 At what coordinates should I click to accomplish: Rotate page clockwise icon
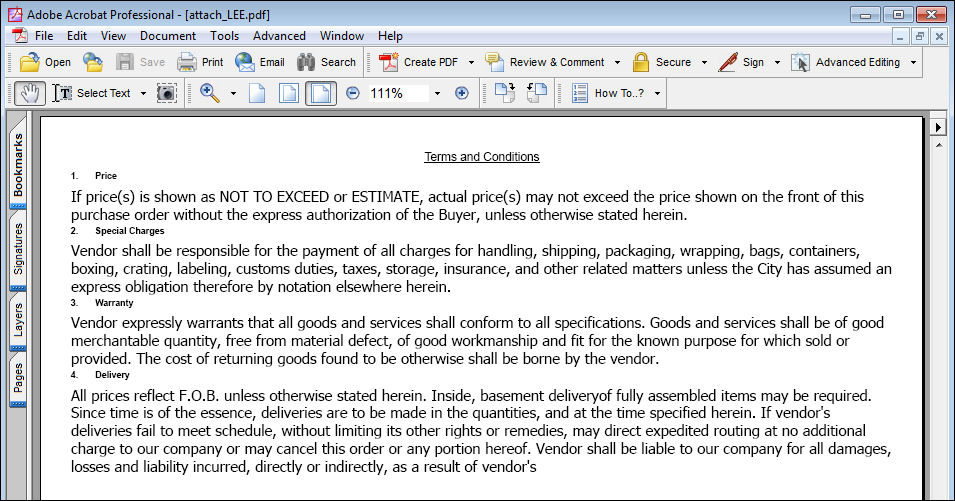[x=505, y=93]
